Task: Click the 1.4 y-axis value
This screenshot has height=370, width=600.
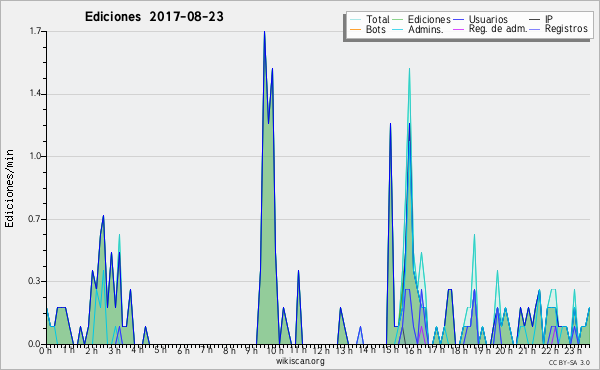Action: [x=35, y=94]
